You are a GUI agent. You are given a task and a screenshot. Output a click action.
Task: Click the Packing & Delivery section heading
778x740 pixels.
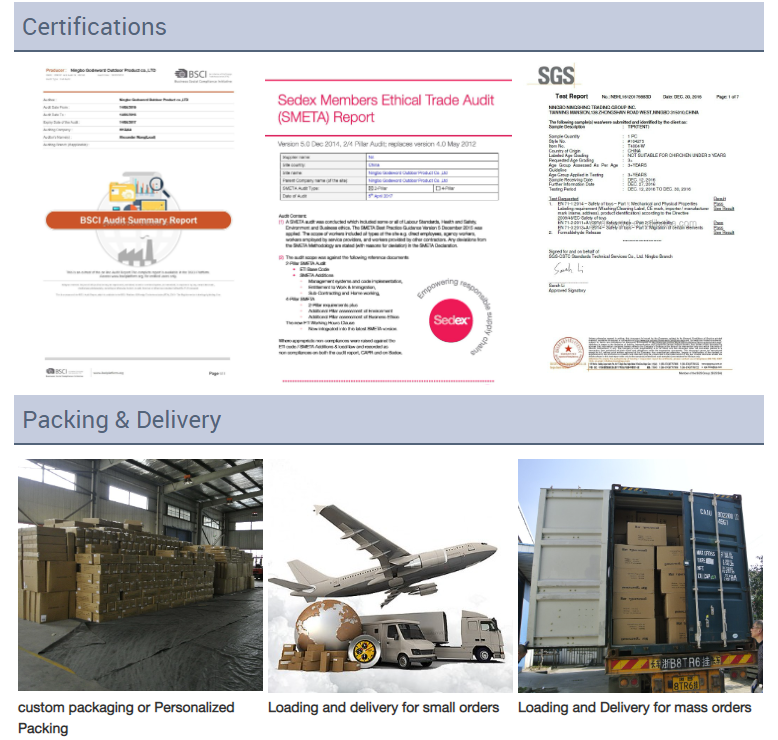click(x=122, y=420)
